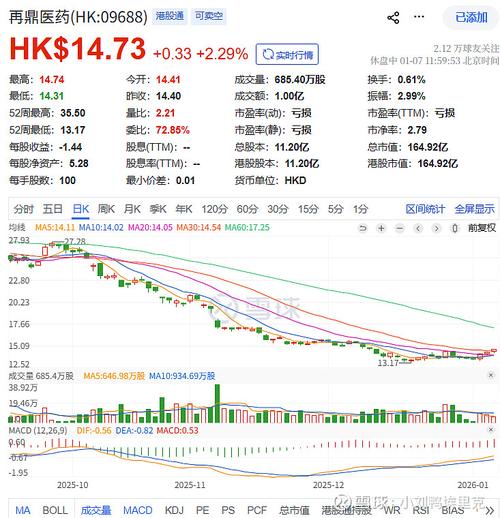Click the MA10:14.02 average label
500x518 pixels.
101,228
